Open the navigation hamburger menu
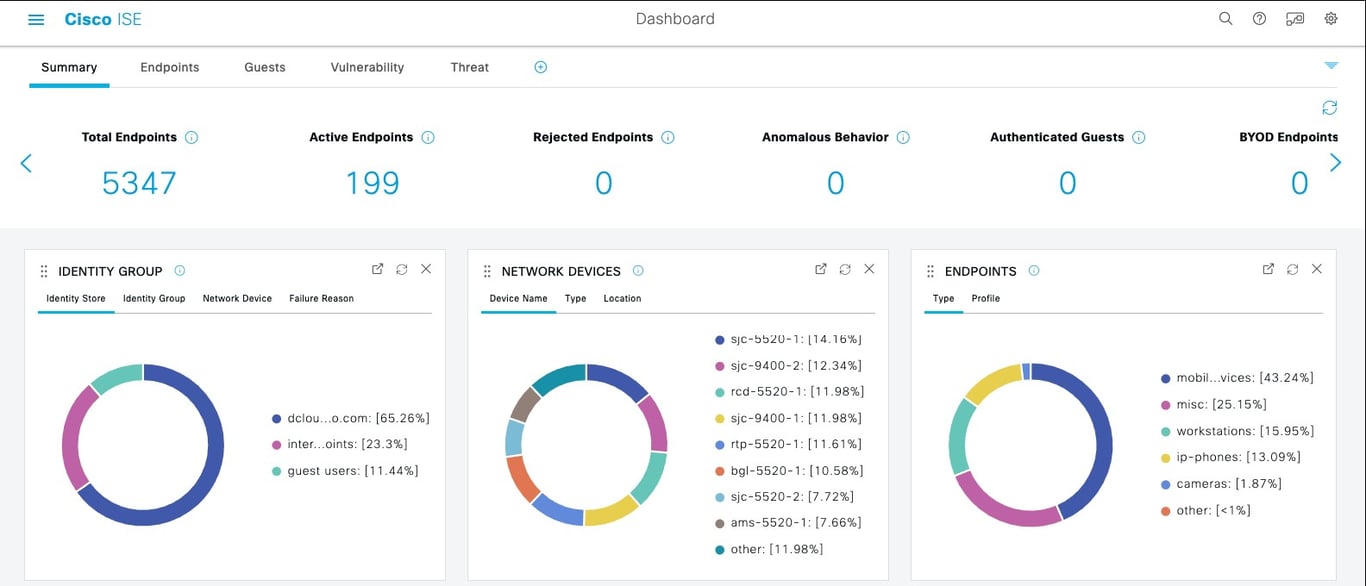The image size is (1366, 586). coord(36,18)
